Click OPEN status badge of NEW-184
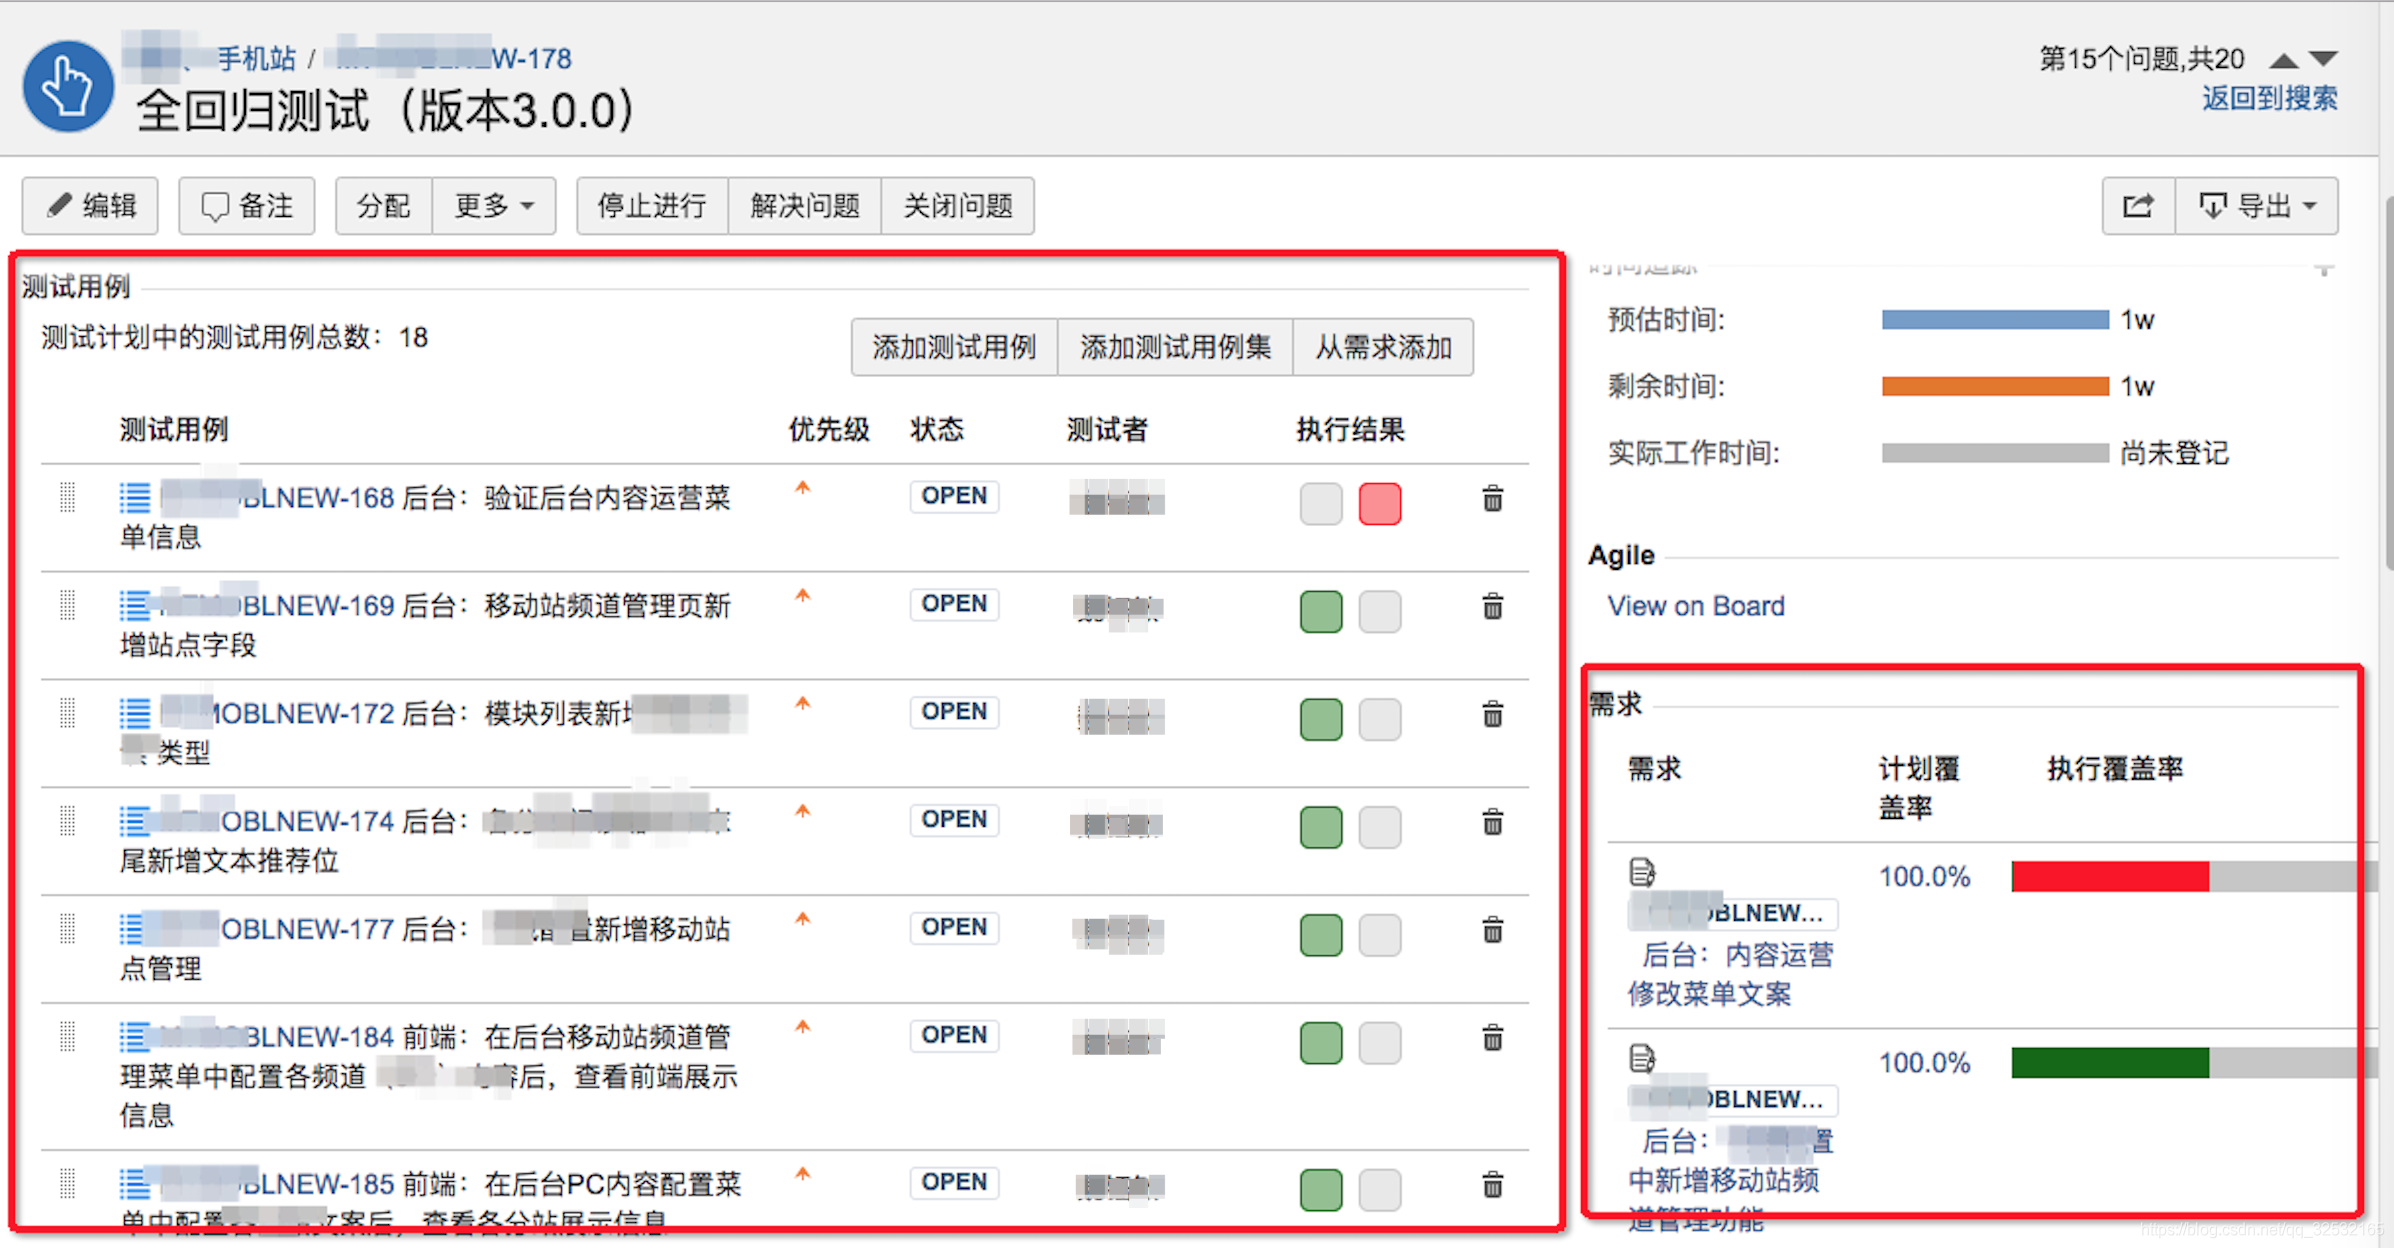This screenshot has width=2394, height=1248. pos(953,1035)
